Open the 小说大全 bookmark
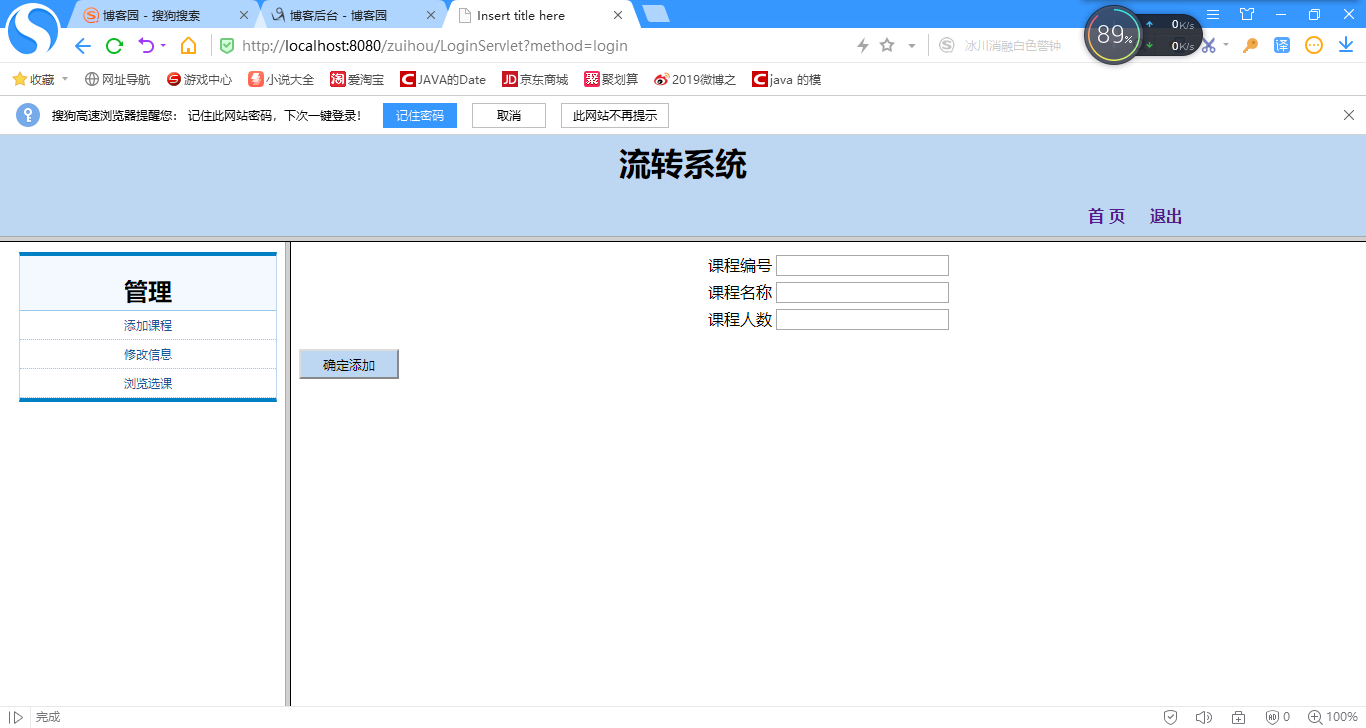The image size is (1366, 728). pyautogui.click(x=281, y=79)
